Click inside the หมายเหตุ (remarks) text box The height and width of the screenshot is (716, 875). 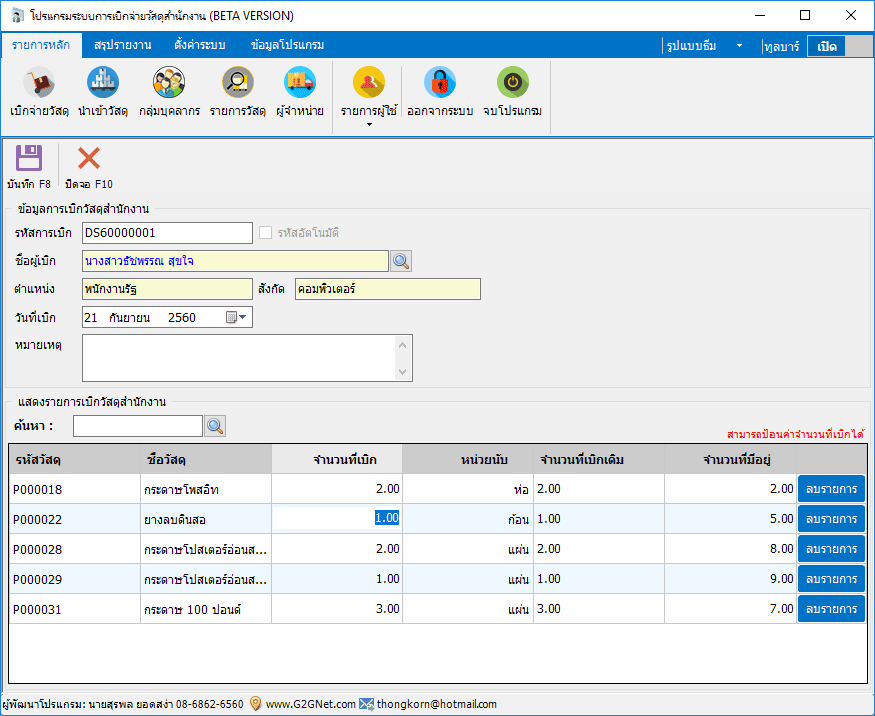(x=238, y=358)
